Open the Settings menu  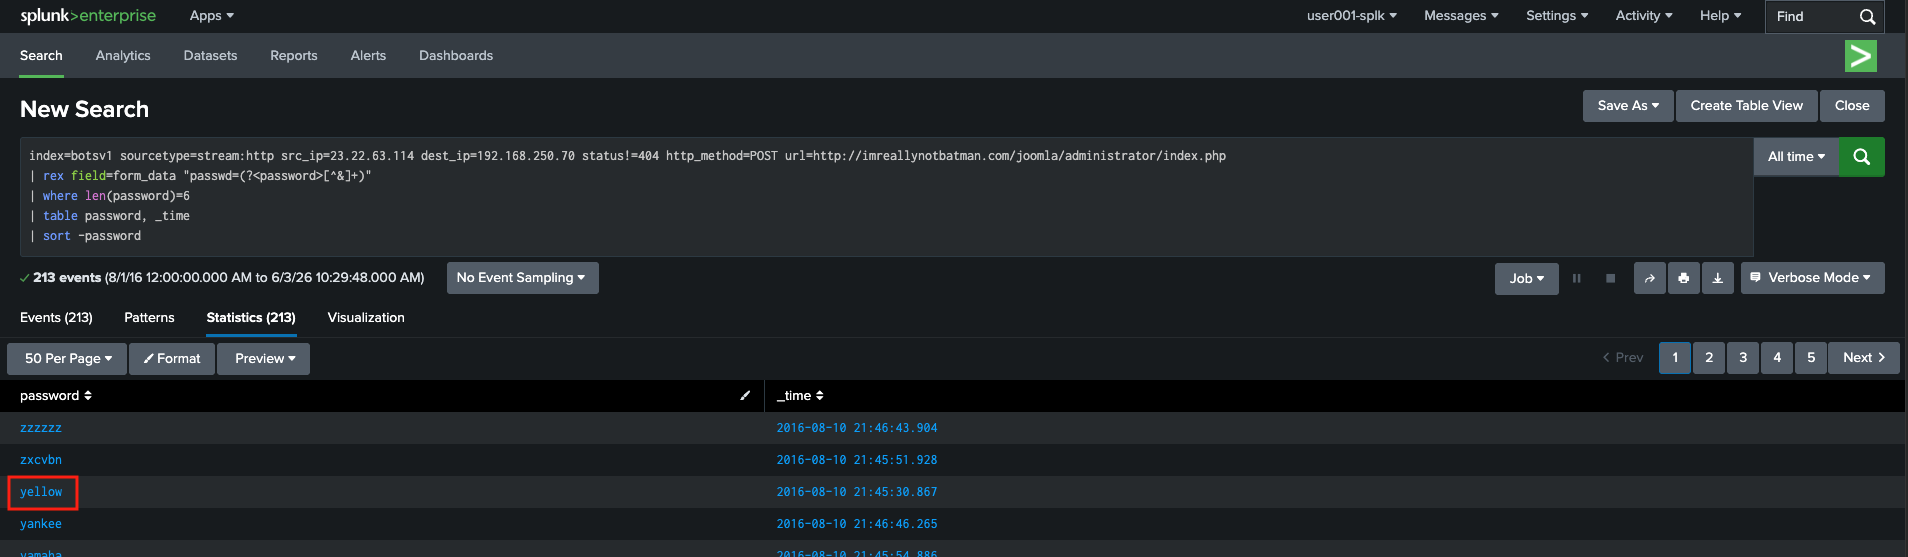tap(1557, 16)
